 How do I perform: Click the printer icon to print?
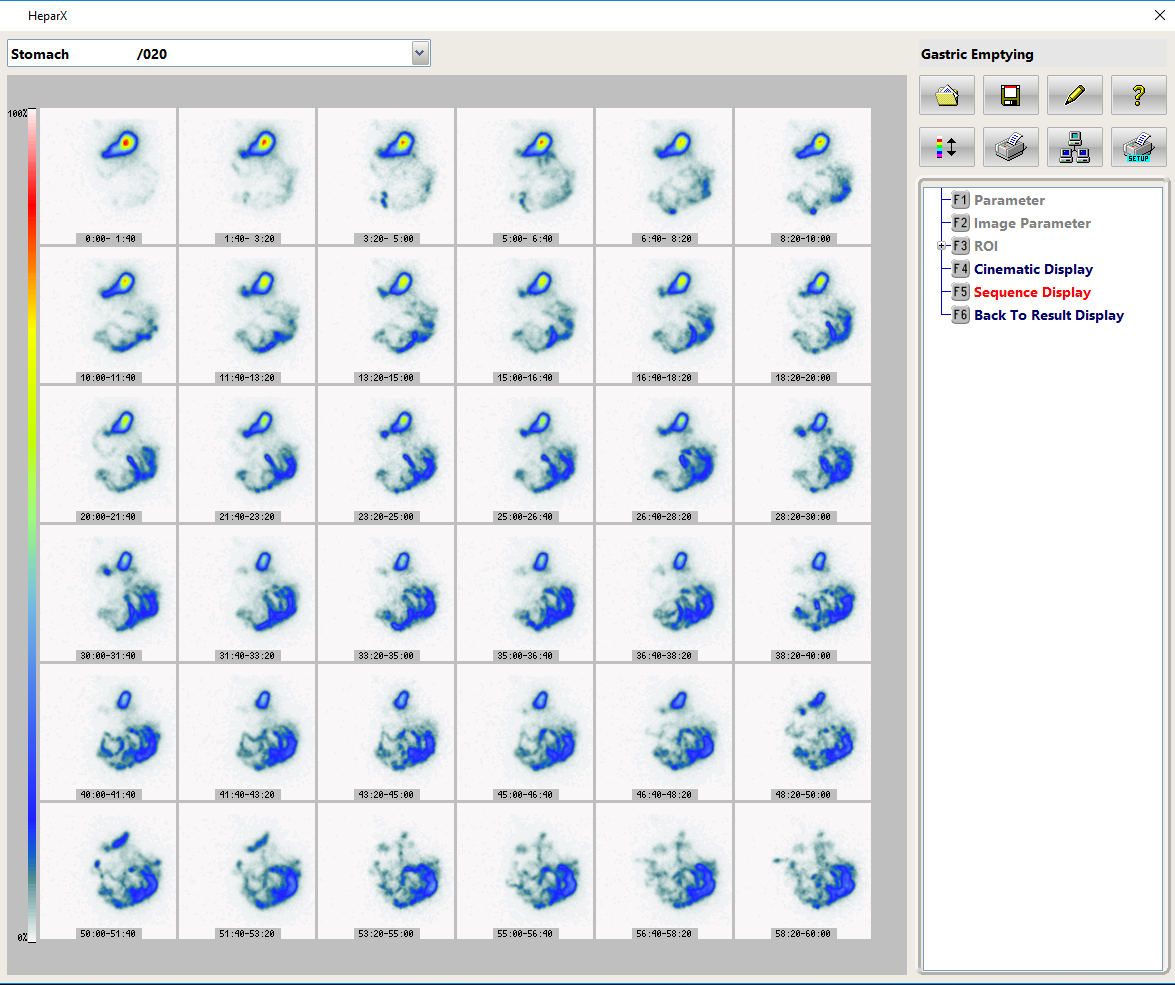coord(1010,147)
